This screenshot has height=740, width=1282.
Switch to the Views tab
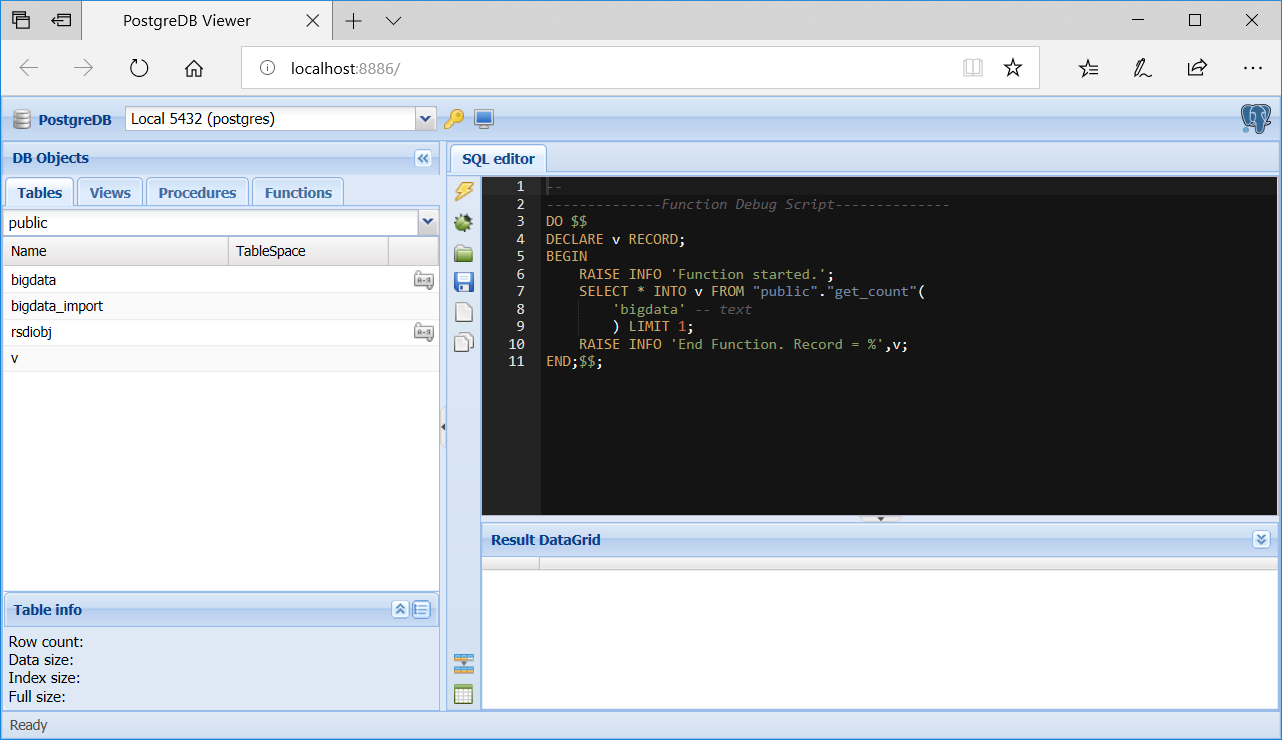[110, 193]
